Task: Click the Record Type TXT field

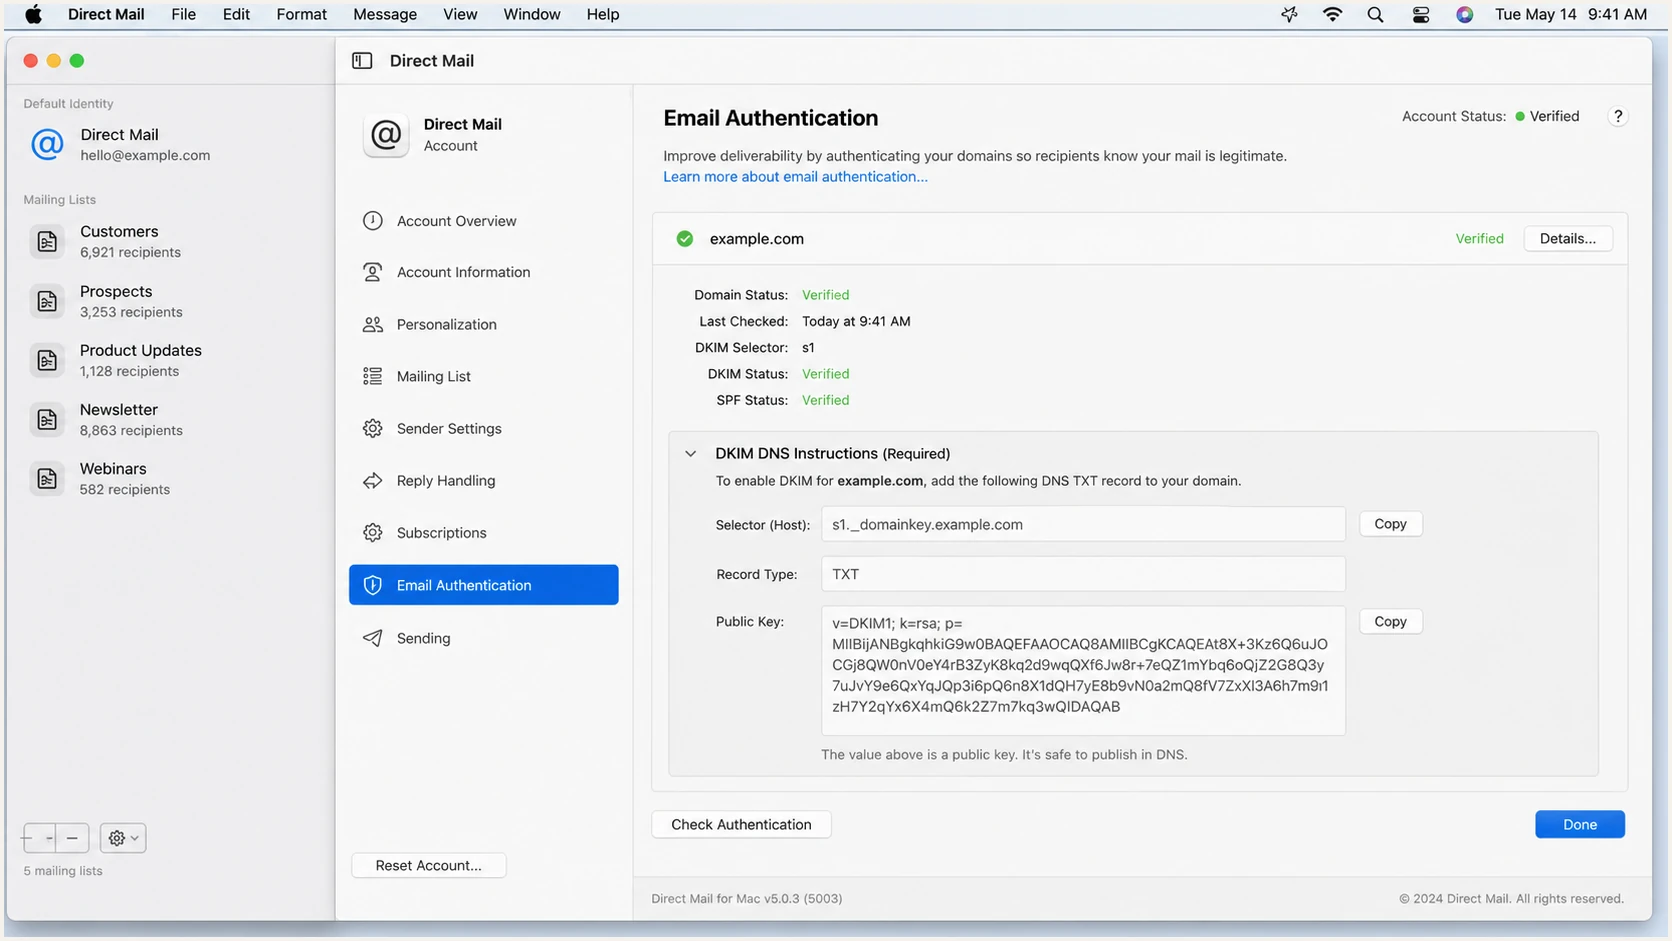Action: [x=1083, y=574]
